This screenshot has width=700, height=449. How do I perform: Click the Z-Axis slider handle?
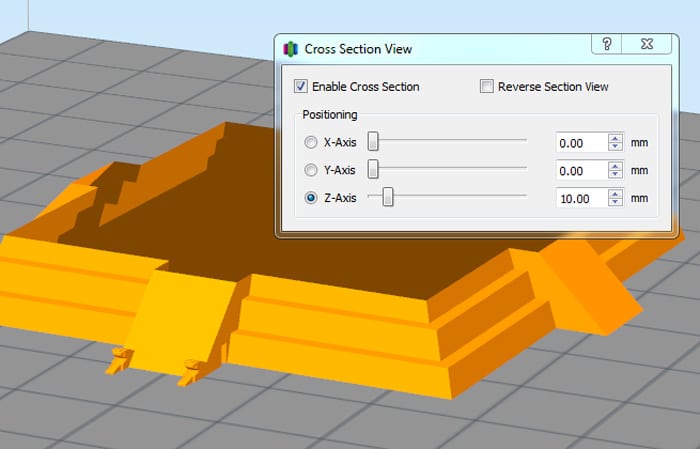(x=388, y=197)
